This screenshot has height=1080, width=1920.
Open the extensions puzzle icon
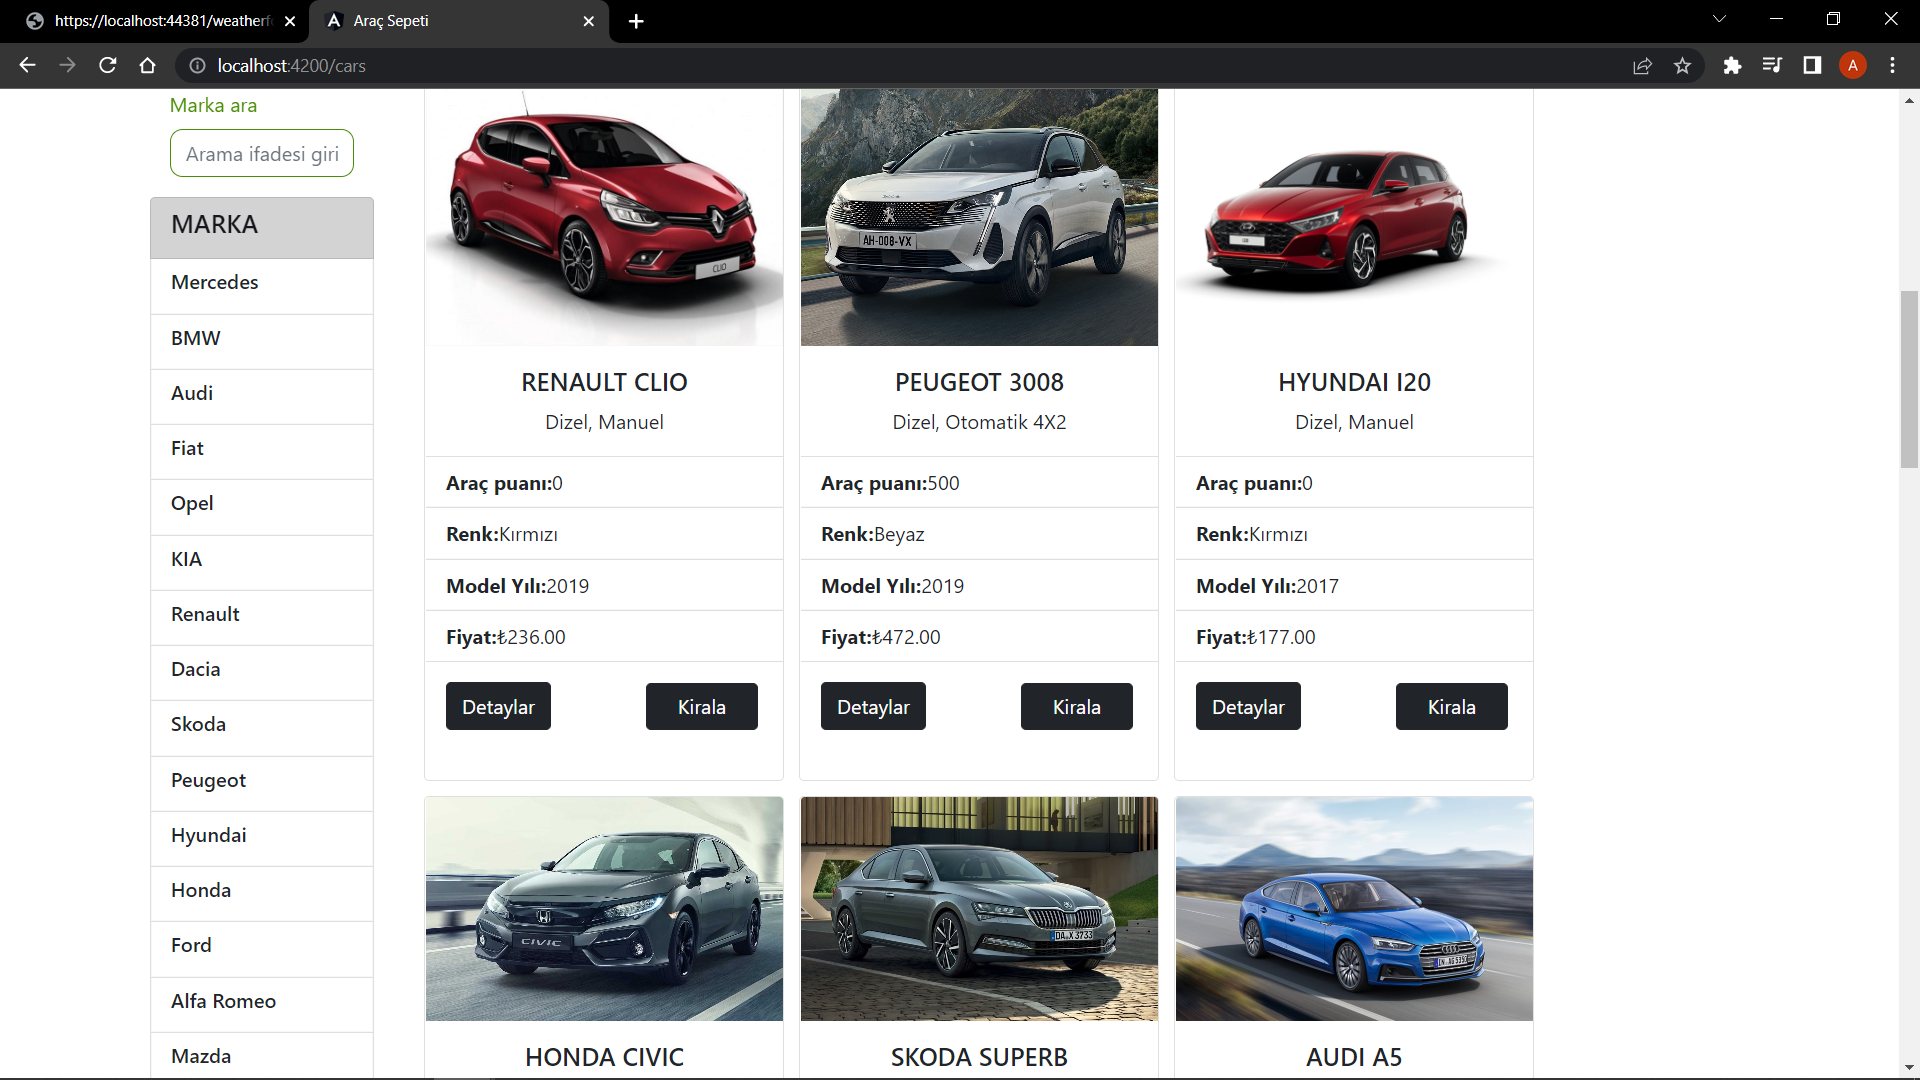(x=1732, y=66)
